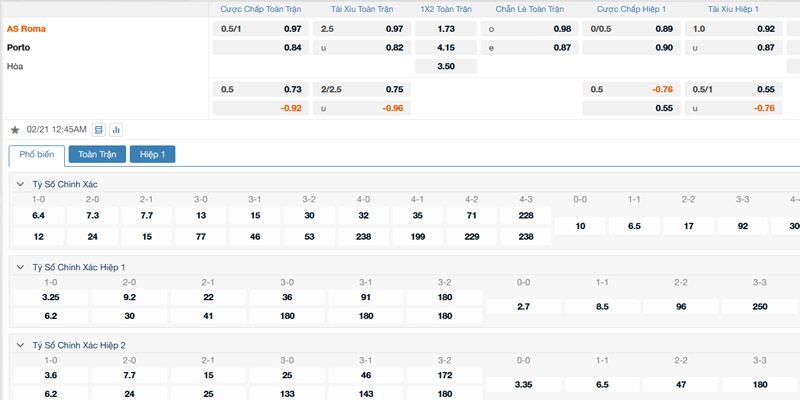800x400 pixels.
Task: Bet second half score 3-1 at 46
Action: (366, 376)
